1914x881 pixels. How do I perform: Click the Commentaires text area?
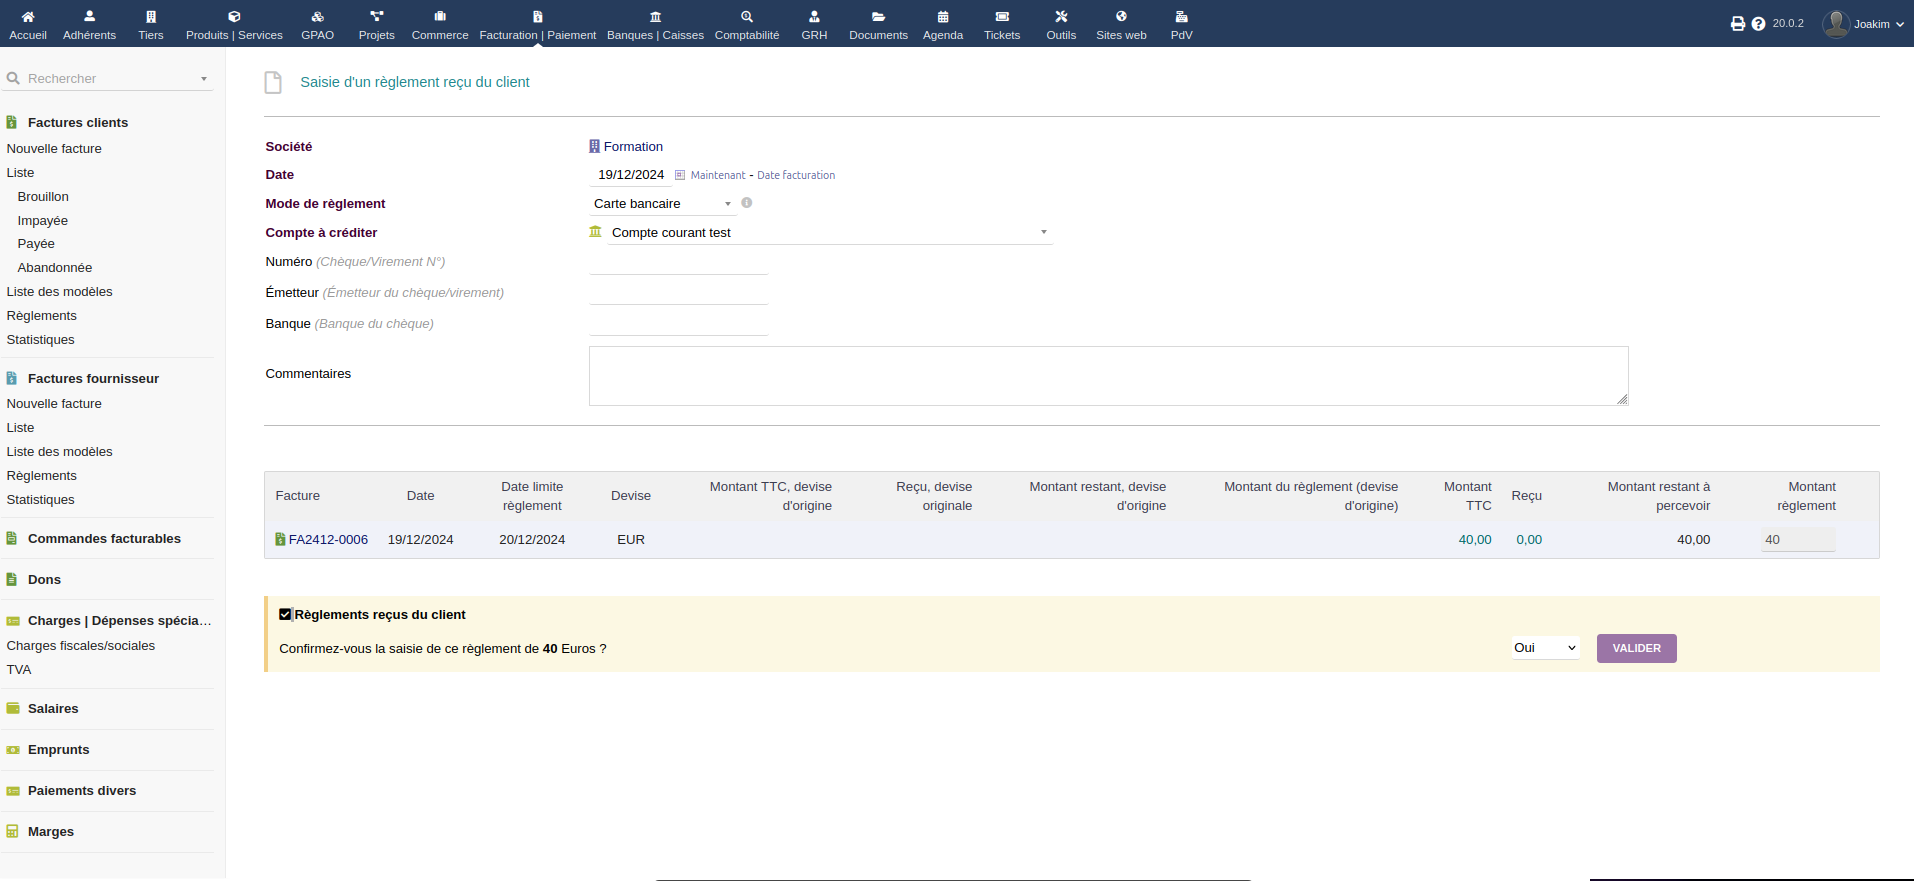coord(1108,376)
